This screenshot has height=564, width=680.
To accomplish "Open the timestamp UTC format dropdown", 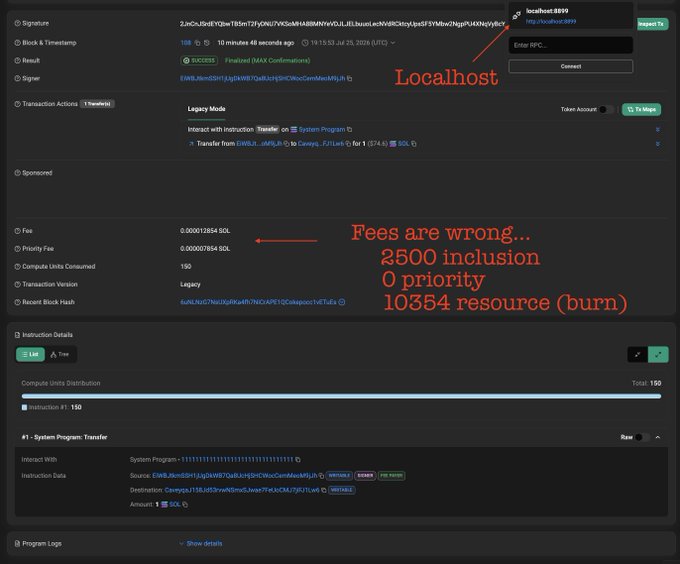I will 393,43.
